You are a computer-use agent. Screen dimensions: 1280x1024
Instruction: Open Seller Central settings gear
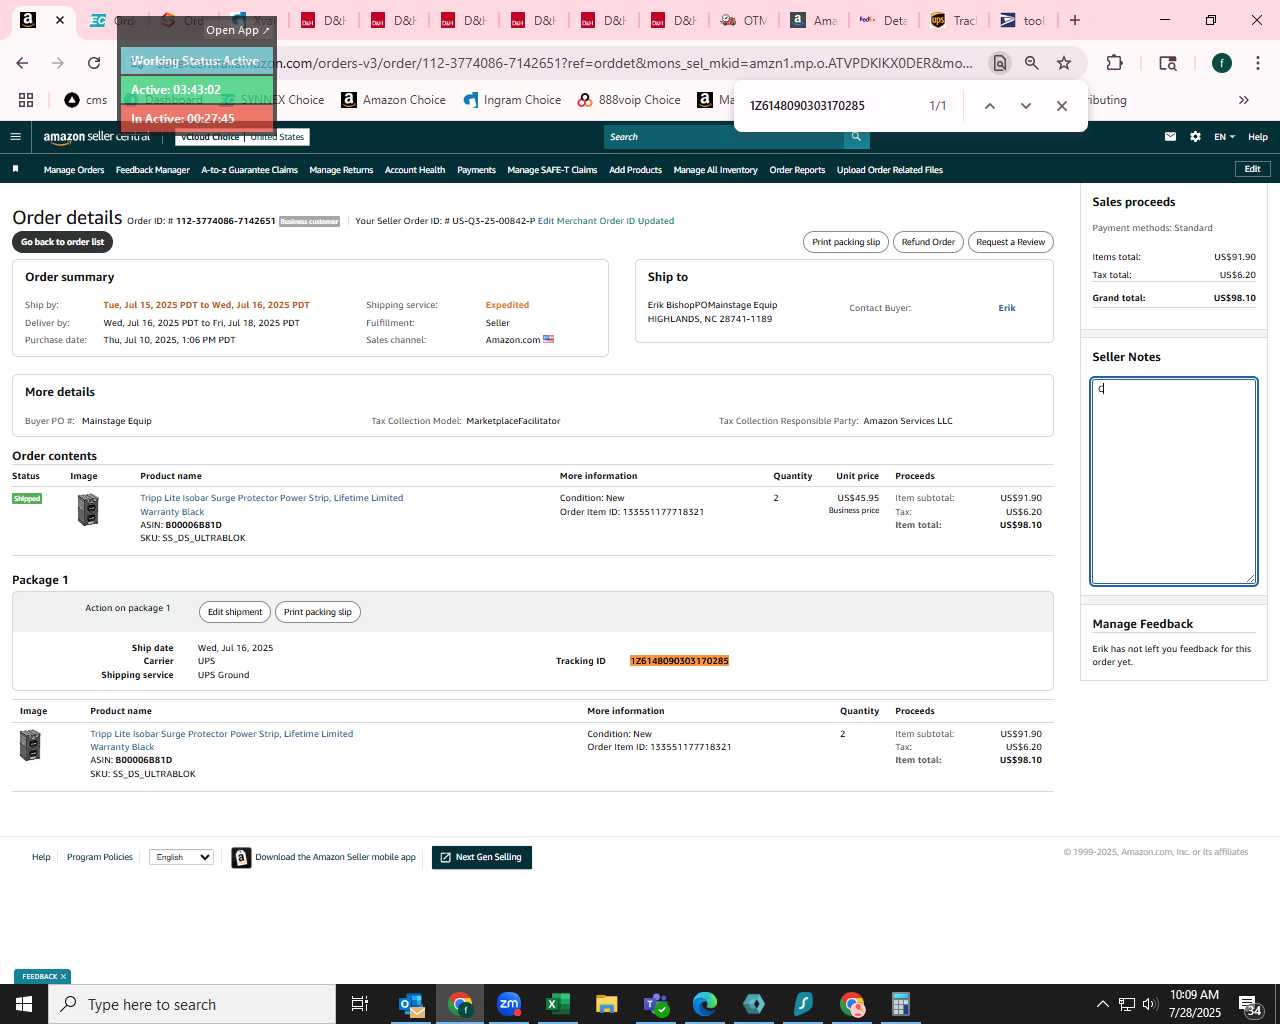(1195, 137)
